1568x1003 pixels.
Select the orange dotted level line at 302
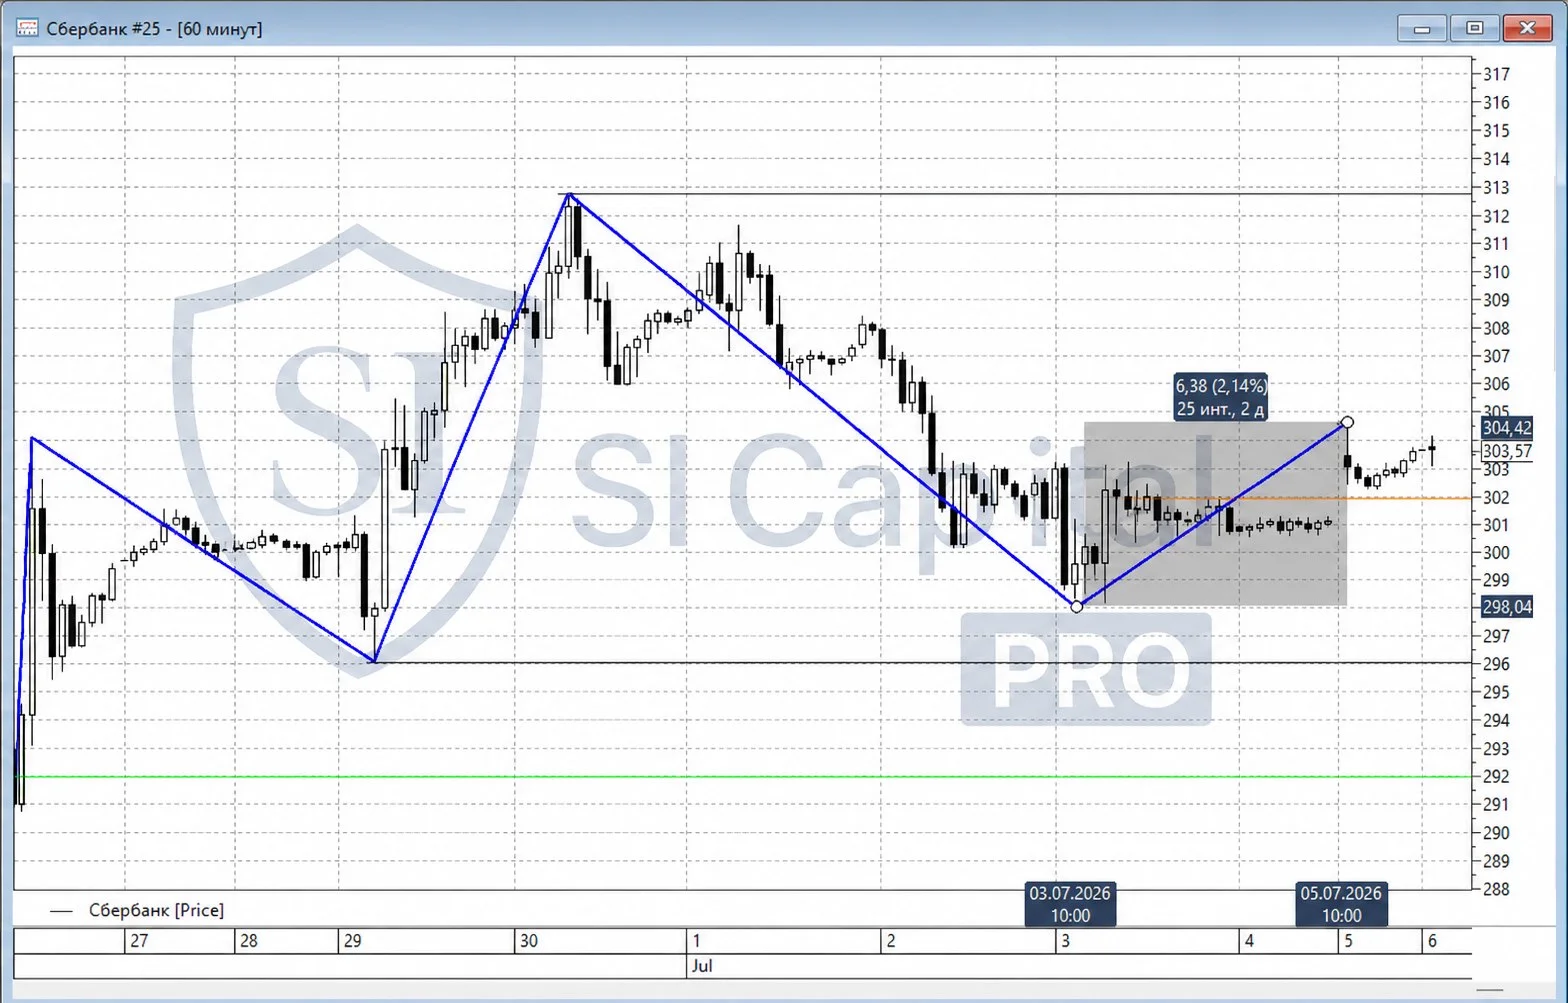coord(1310,498)
